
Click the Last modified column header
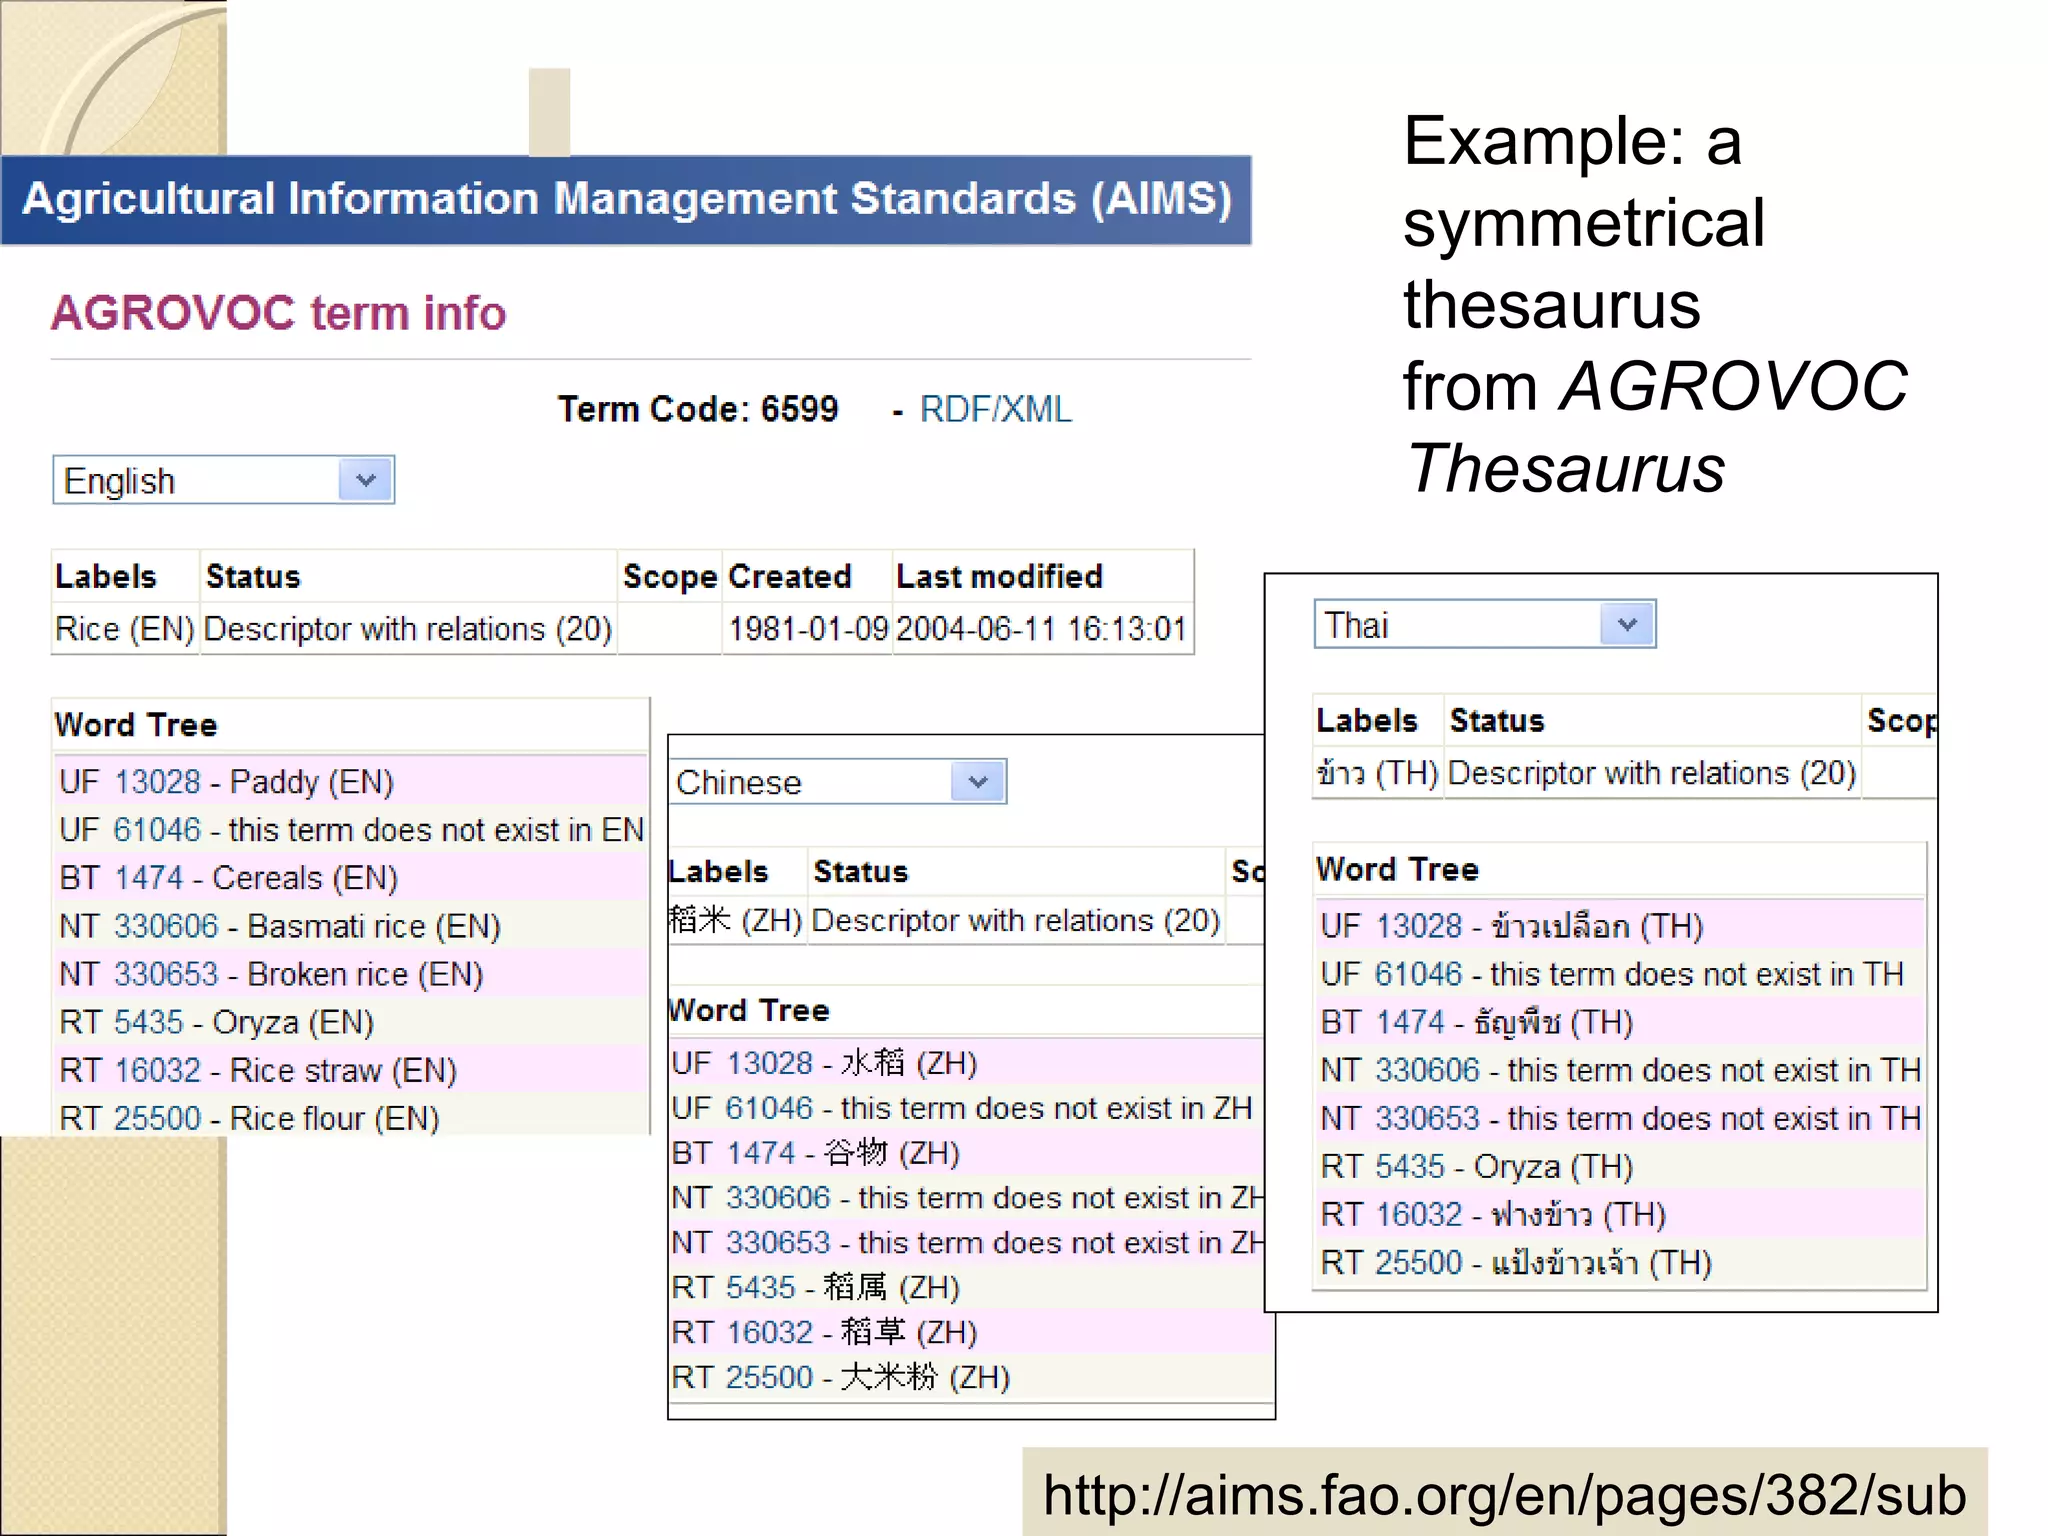pyautogui.click(x=999, y=576)
